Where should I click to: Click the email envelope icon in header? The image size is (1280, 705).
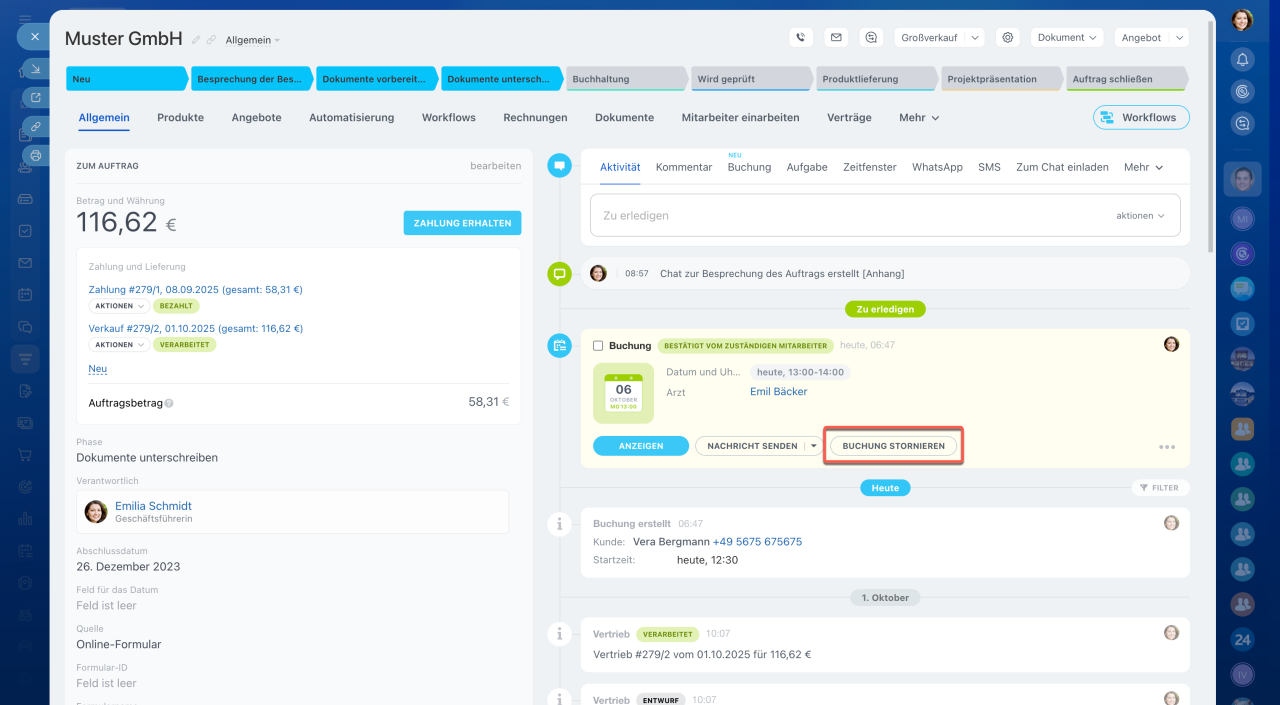pyautogui.click(x=836, y=37)
